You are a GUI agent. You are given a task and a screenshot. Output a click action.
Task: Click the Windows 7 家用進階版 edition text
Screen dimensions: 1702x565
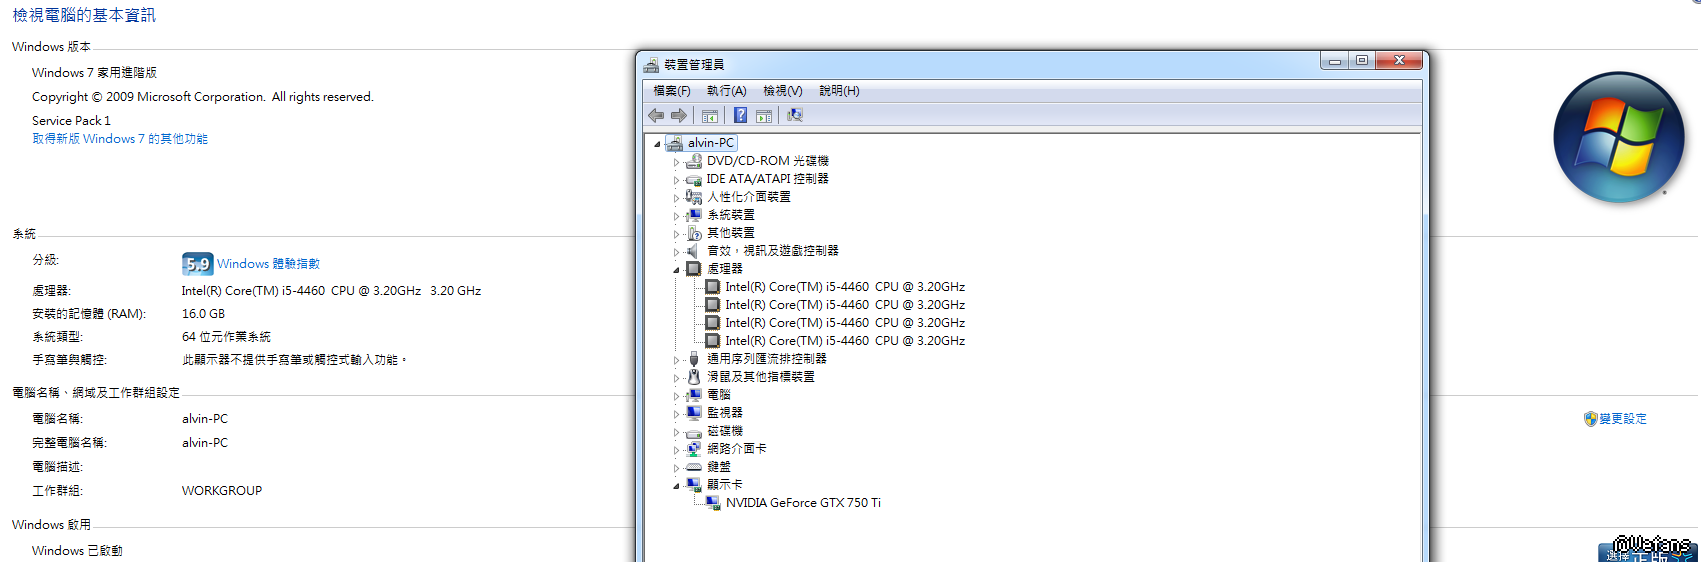[x=94, y=73]
